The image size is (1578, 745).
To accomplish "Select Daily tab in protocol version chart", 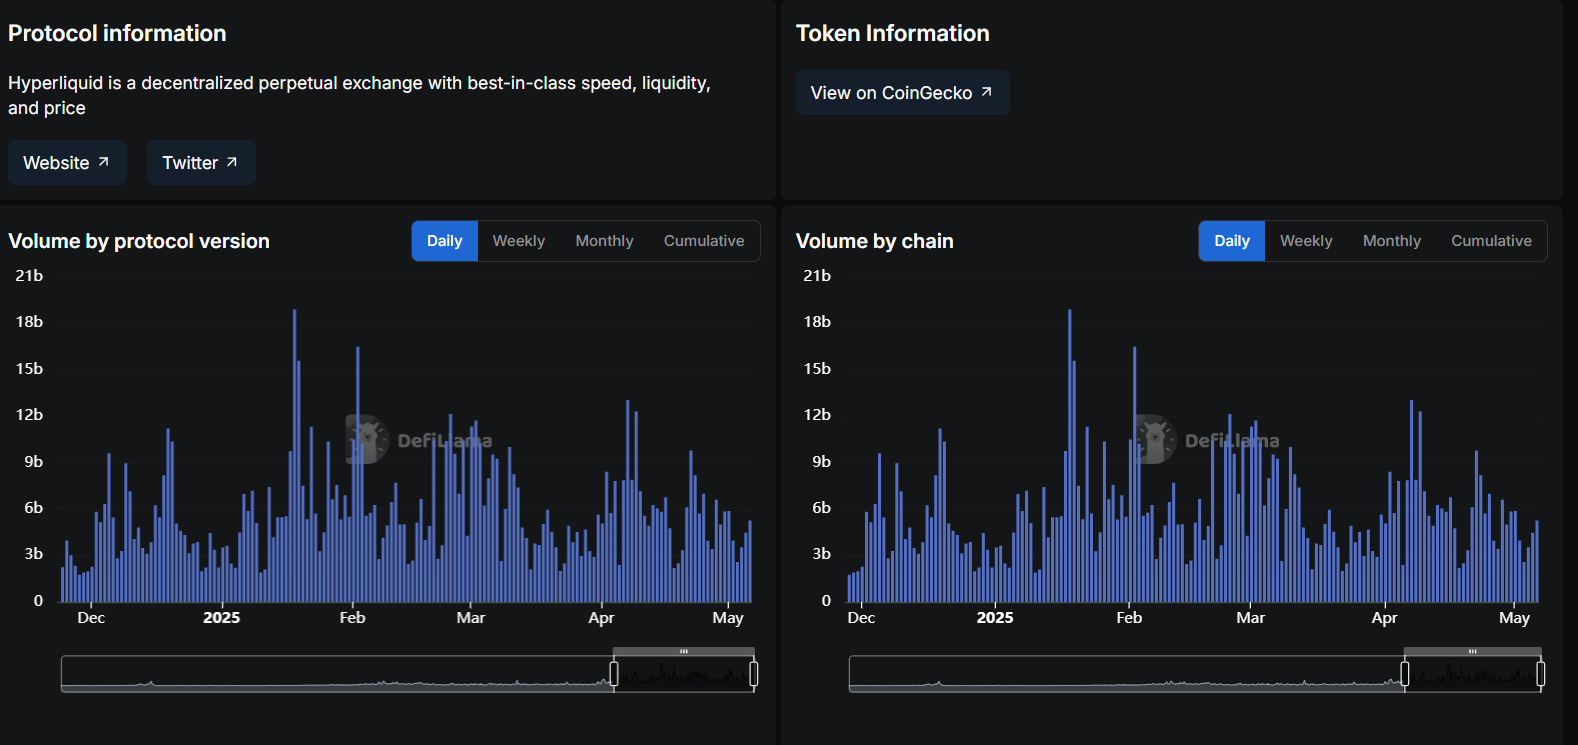I will click(x=445, y=241).
